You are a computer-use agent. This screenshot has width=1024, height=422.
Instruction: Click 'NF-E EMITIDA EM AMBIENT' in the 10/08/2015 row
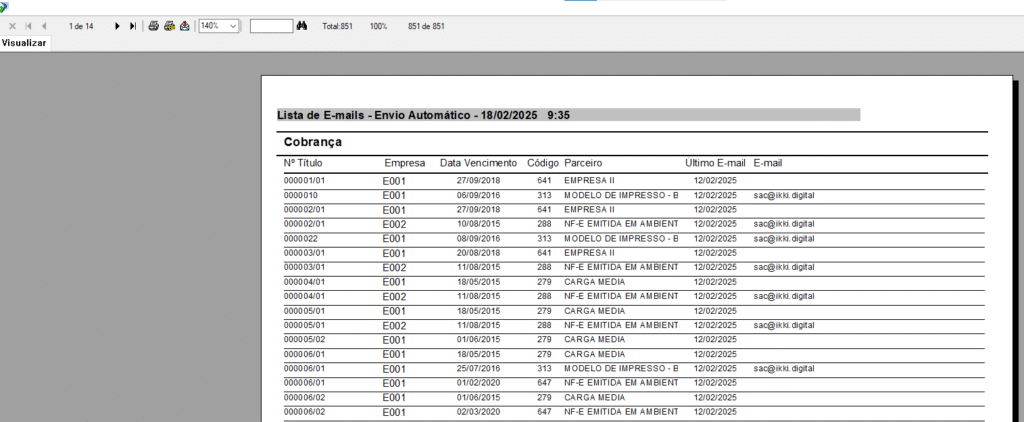coord(622,224)
